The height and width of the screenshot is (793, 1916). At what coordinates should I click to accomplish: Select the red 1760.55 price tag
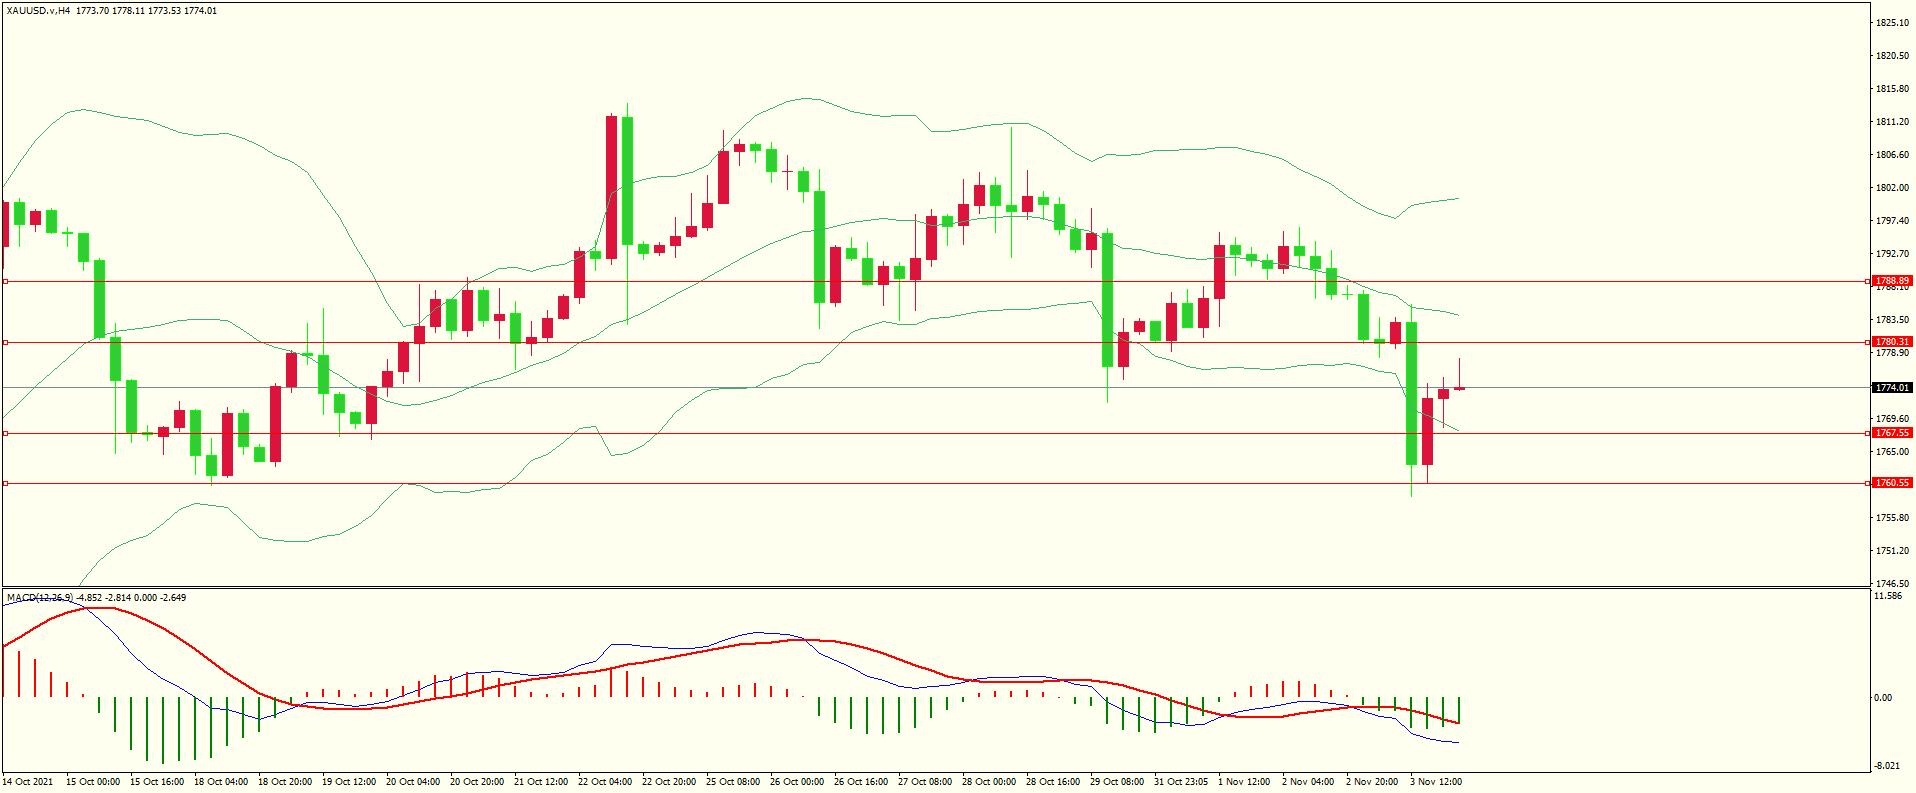[x=1891, y=483]
